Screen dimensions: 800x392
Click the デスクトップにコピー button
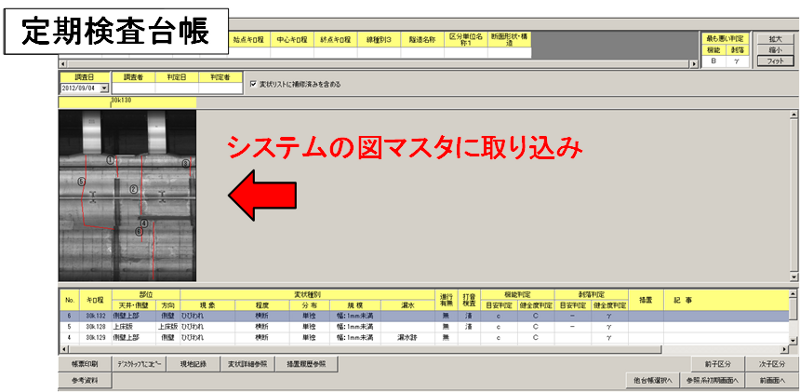tap(139, 364)
